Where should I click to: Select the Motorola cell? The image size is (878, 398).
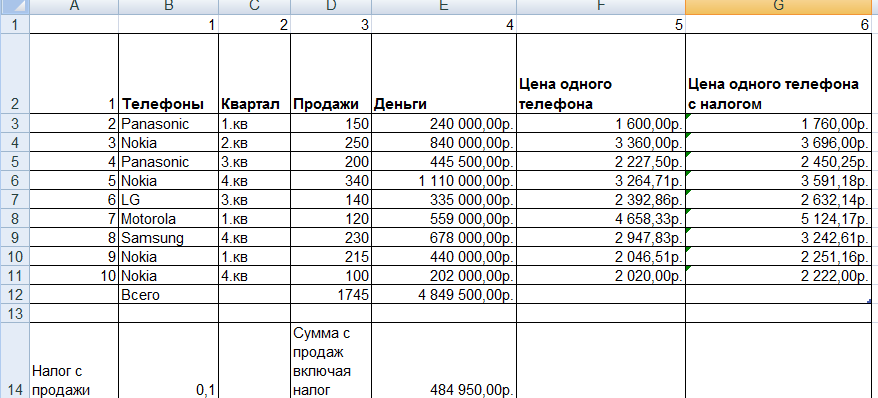point(169,219)
